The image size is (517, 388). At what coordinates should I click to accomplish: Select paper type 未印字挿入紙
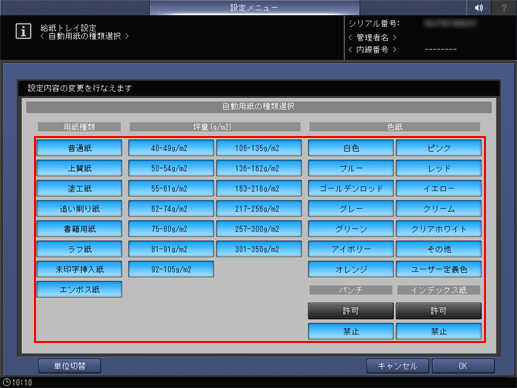79,269
